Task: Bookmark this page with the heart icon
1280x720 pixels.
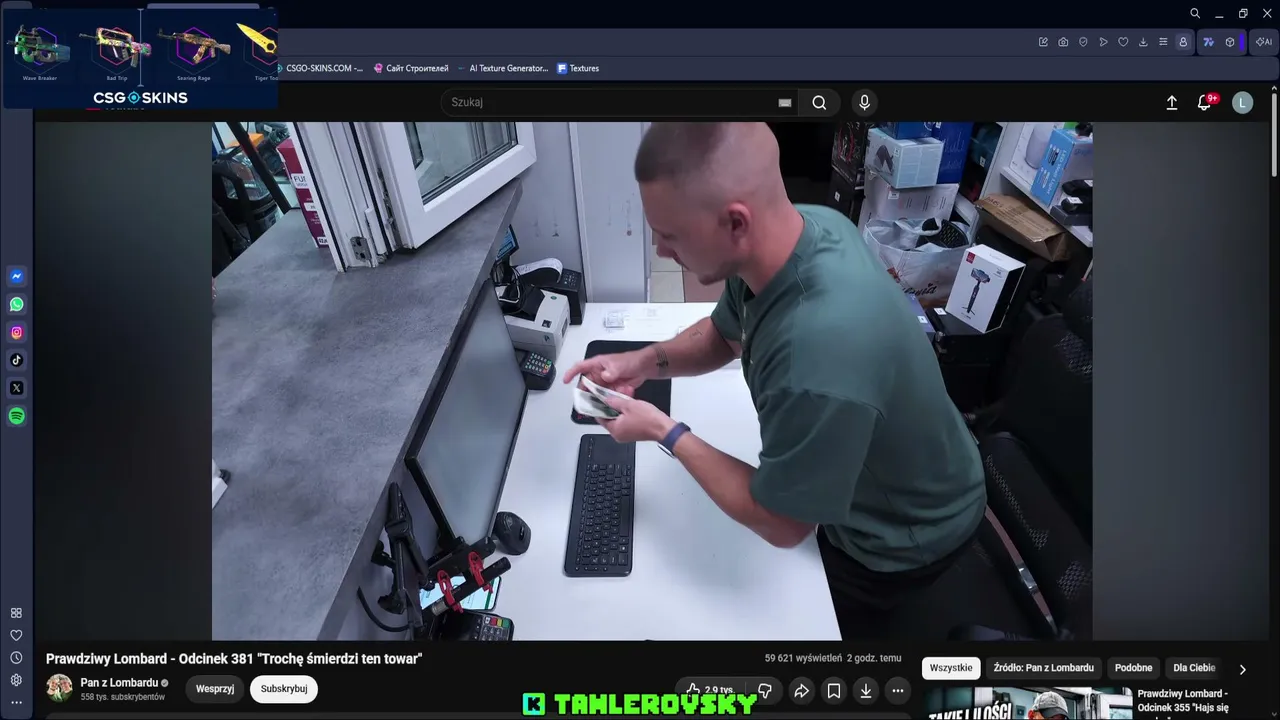Action: click(x=1123, y=42)
